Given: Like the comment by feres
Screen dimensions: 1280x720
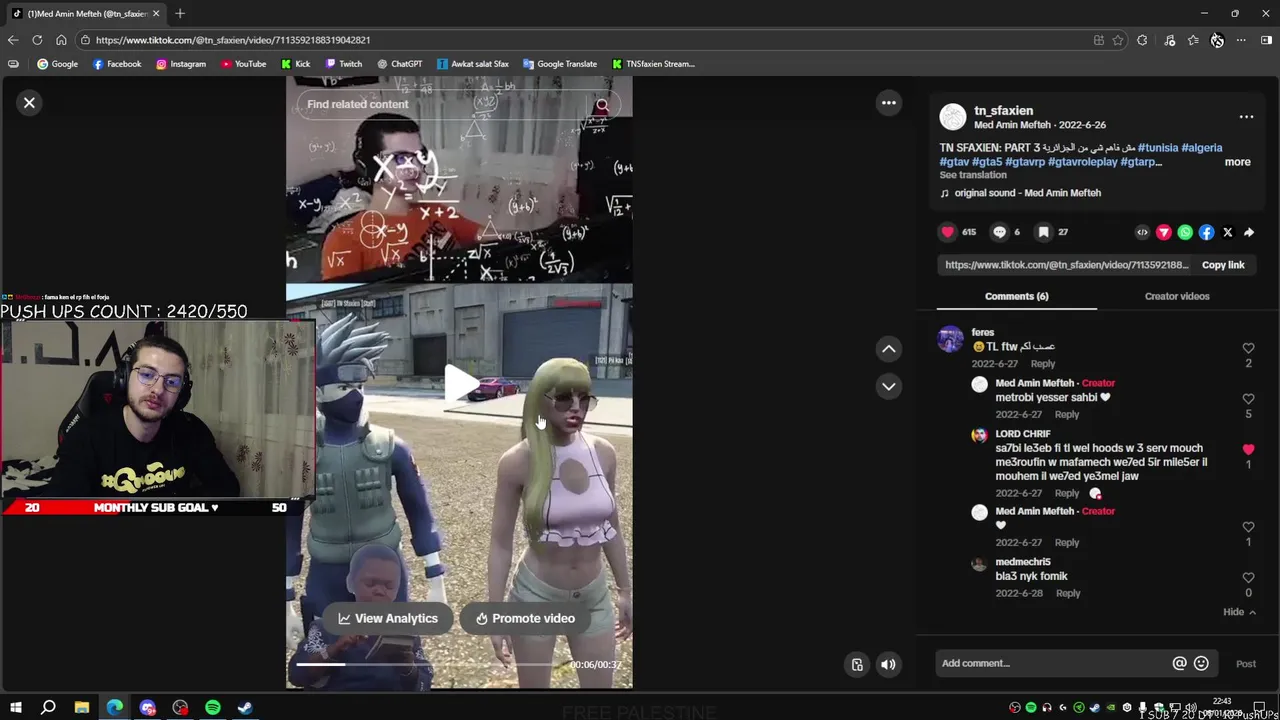Looking at the screenshot, I should pyautogui.click(x=1248, y=348).
